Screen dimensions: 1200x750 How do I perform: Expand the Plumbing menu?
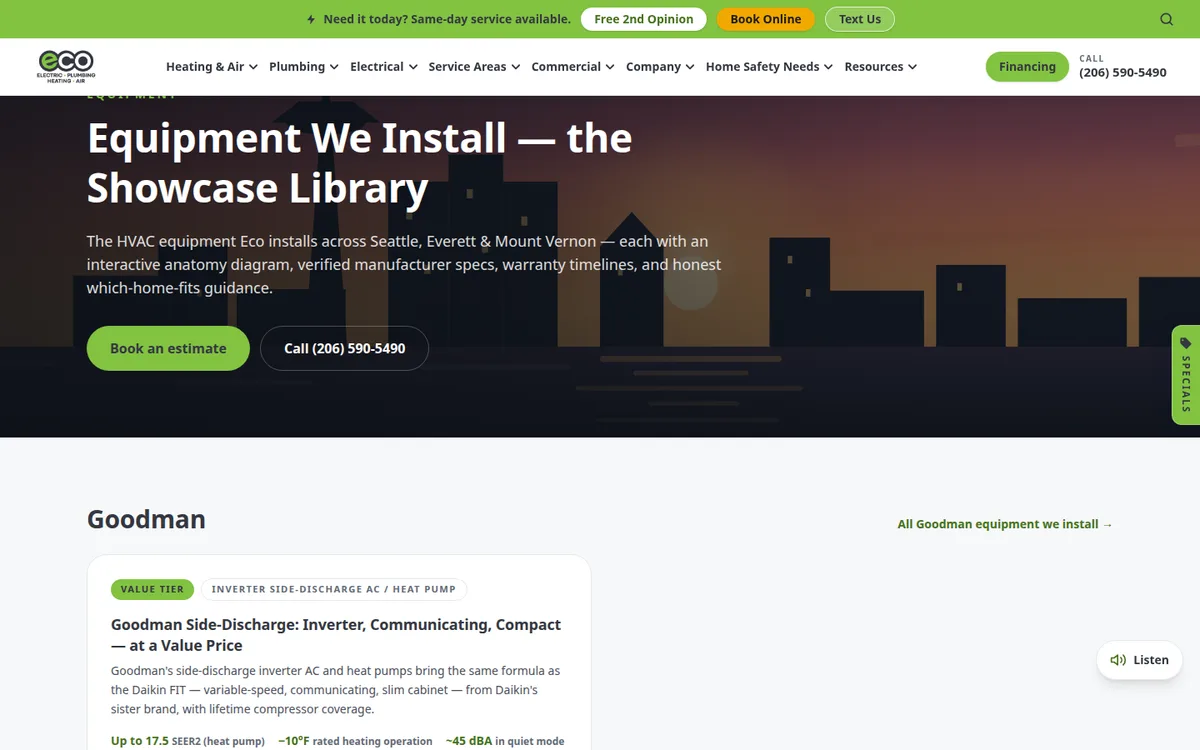coord(304,67)
